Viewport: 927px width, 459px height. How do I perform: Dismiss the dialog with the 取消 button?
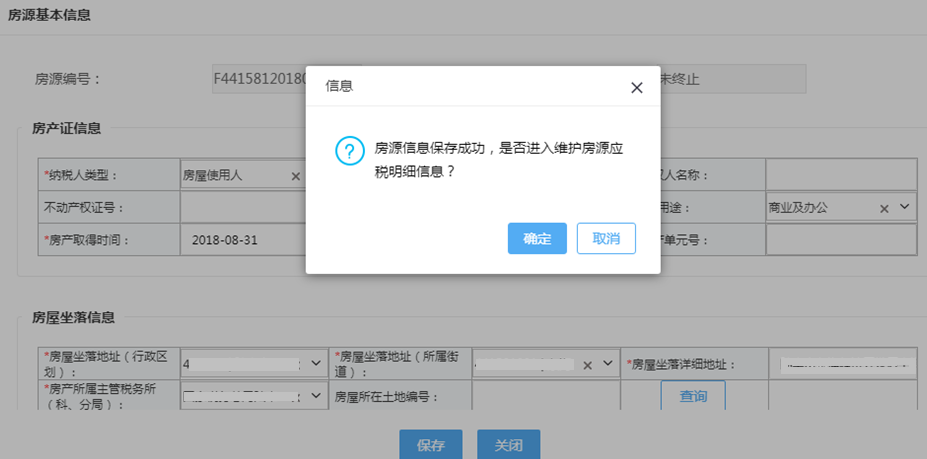[606, 238]
